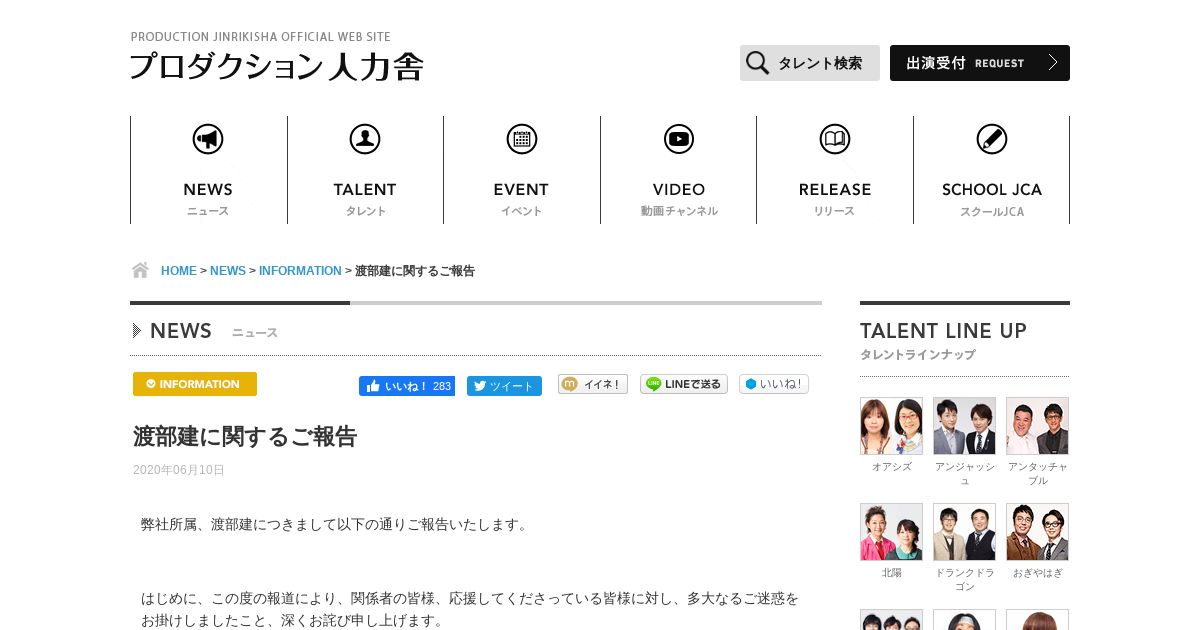Click the blue hexagon いいね！ button
1200x630 pixels.
click(774, 384)
